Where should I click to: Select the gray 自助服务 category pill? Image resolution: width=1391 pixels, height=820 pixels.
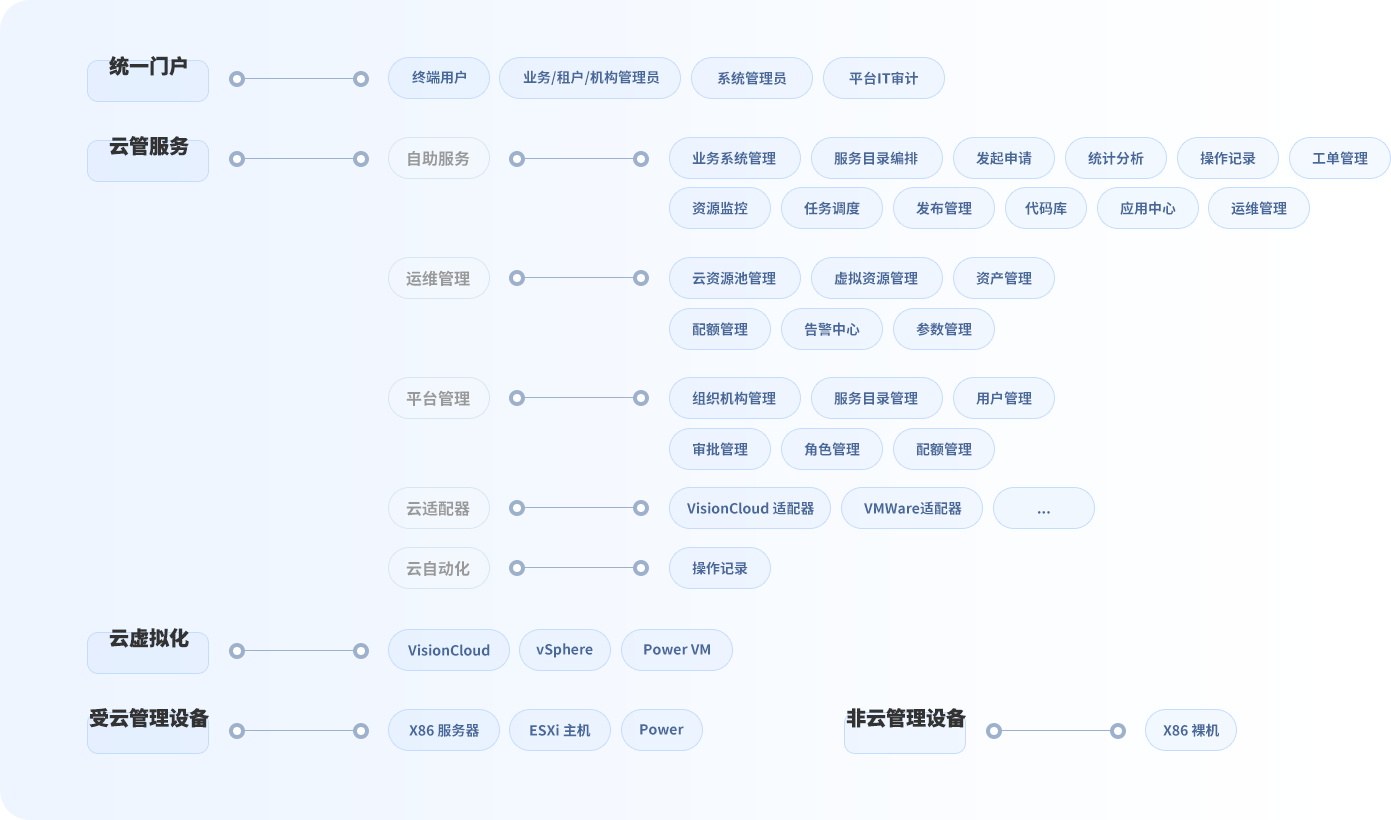[x=439, y=158]
